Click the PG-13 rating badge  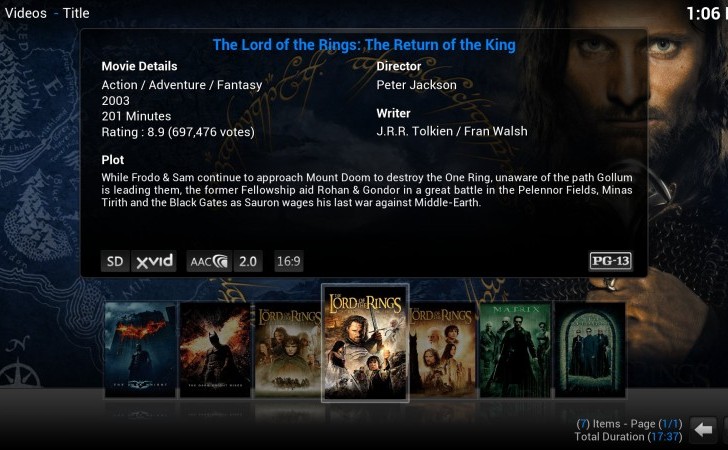[611, 261]
